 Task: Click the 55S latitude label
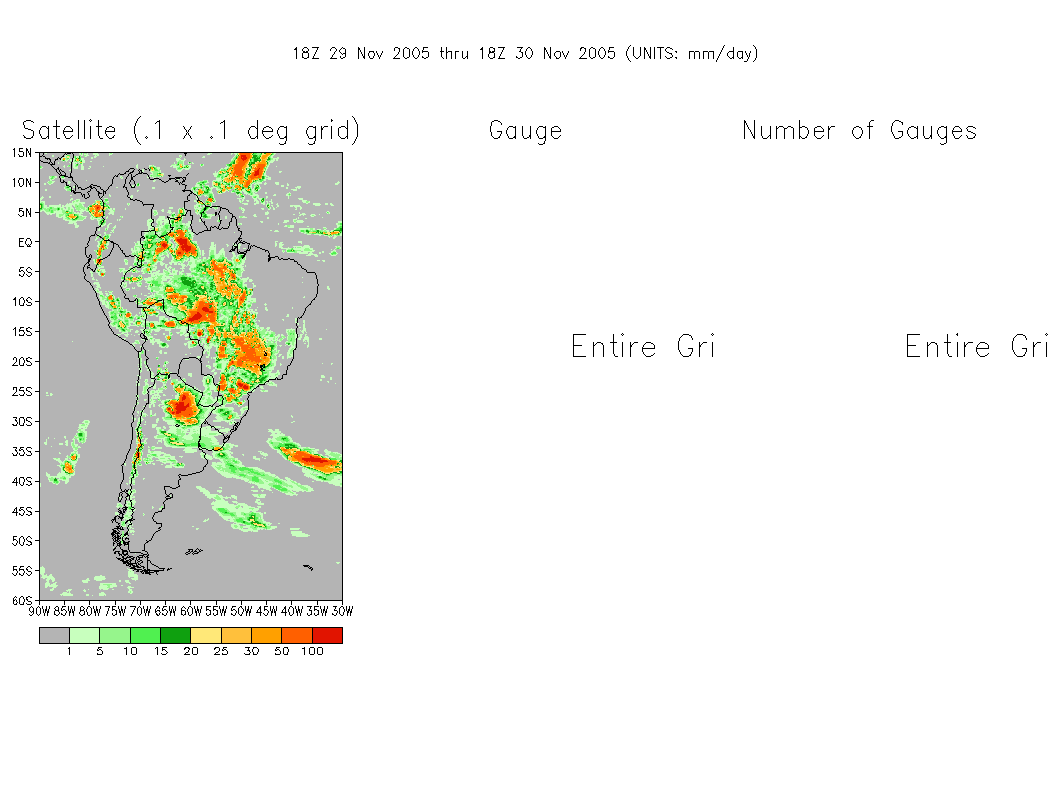pos(21,571)
